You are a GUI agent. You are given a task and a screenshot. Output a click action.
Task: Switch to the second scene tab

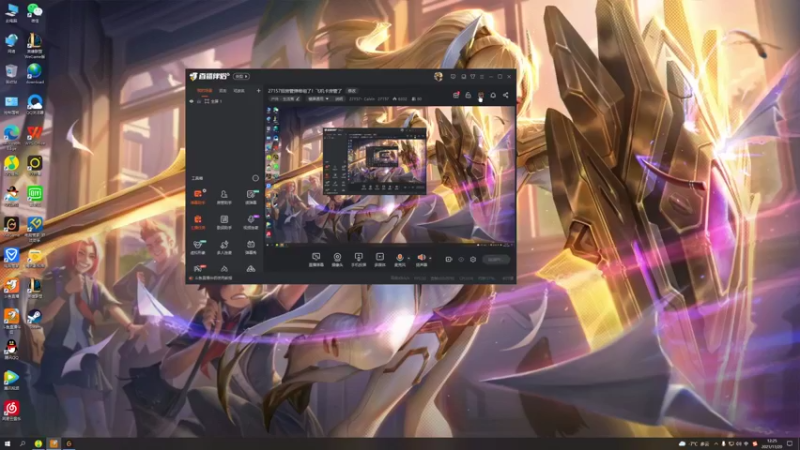pyautogui.click(x=222, y=91)
